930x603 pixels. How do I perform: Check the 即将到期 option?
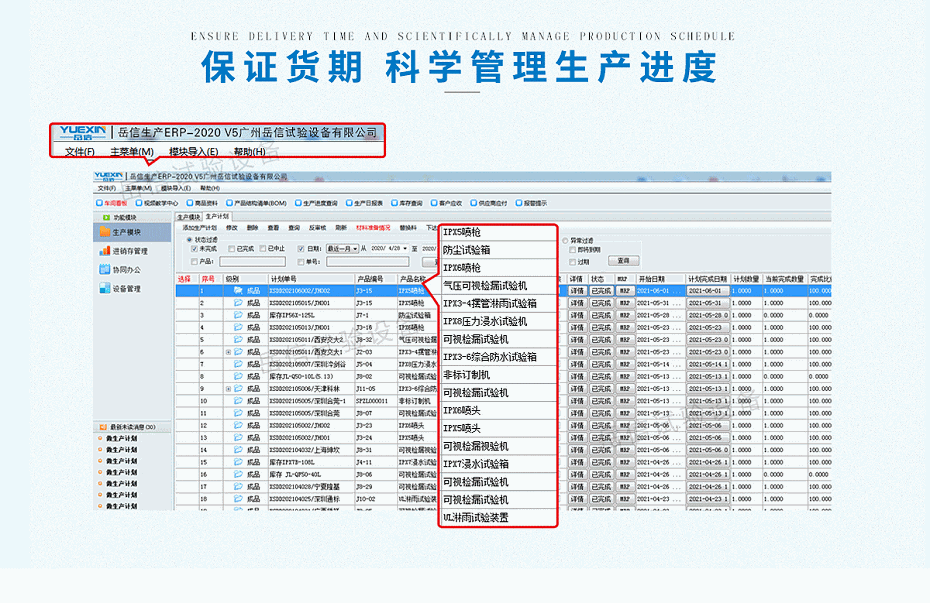tap(572, 248)
